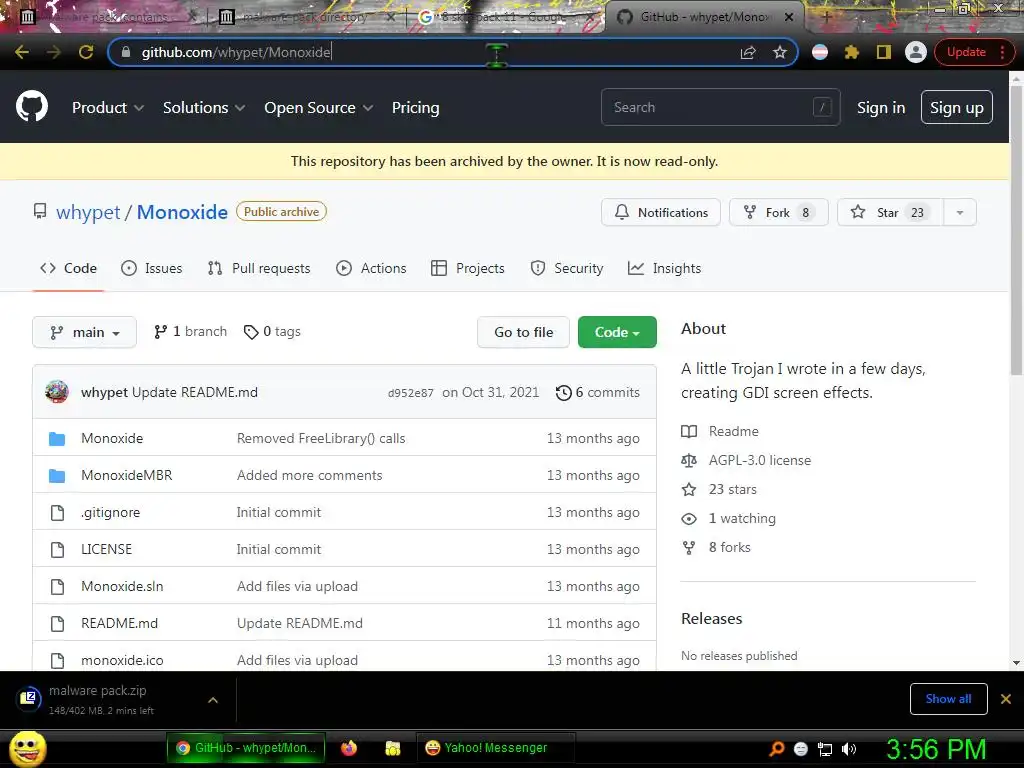Click the eye icon beside 1 watching

(x=689, y=519)
